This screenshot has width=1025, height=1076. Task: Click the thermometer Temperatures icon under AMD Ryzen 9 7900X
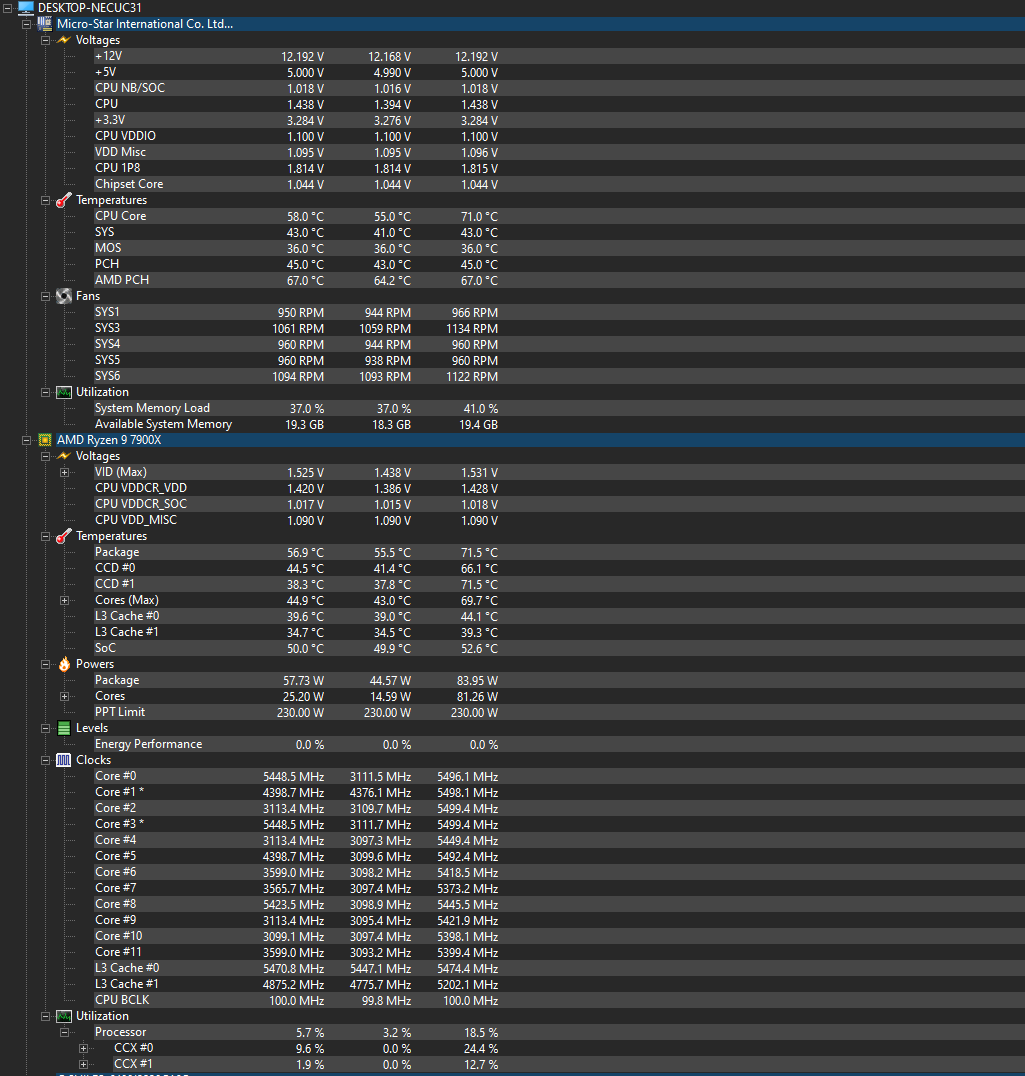pyautogui.click(x=64, y=536)
